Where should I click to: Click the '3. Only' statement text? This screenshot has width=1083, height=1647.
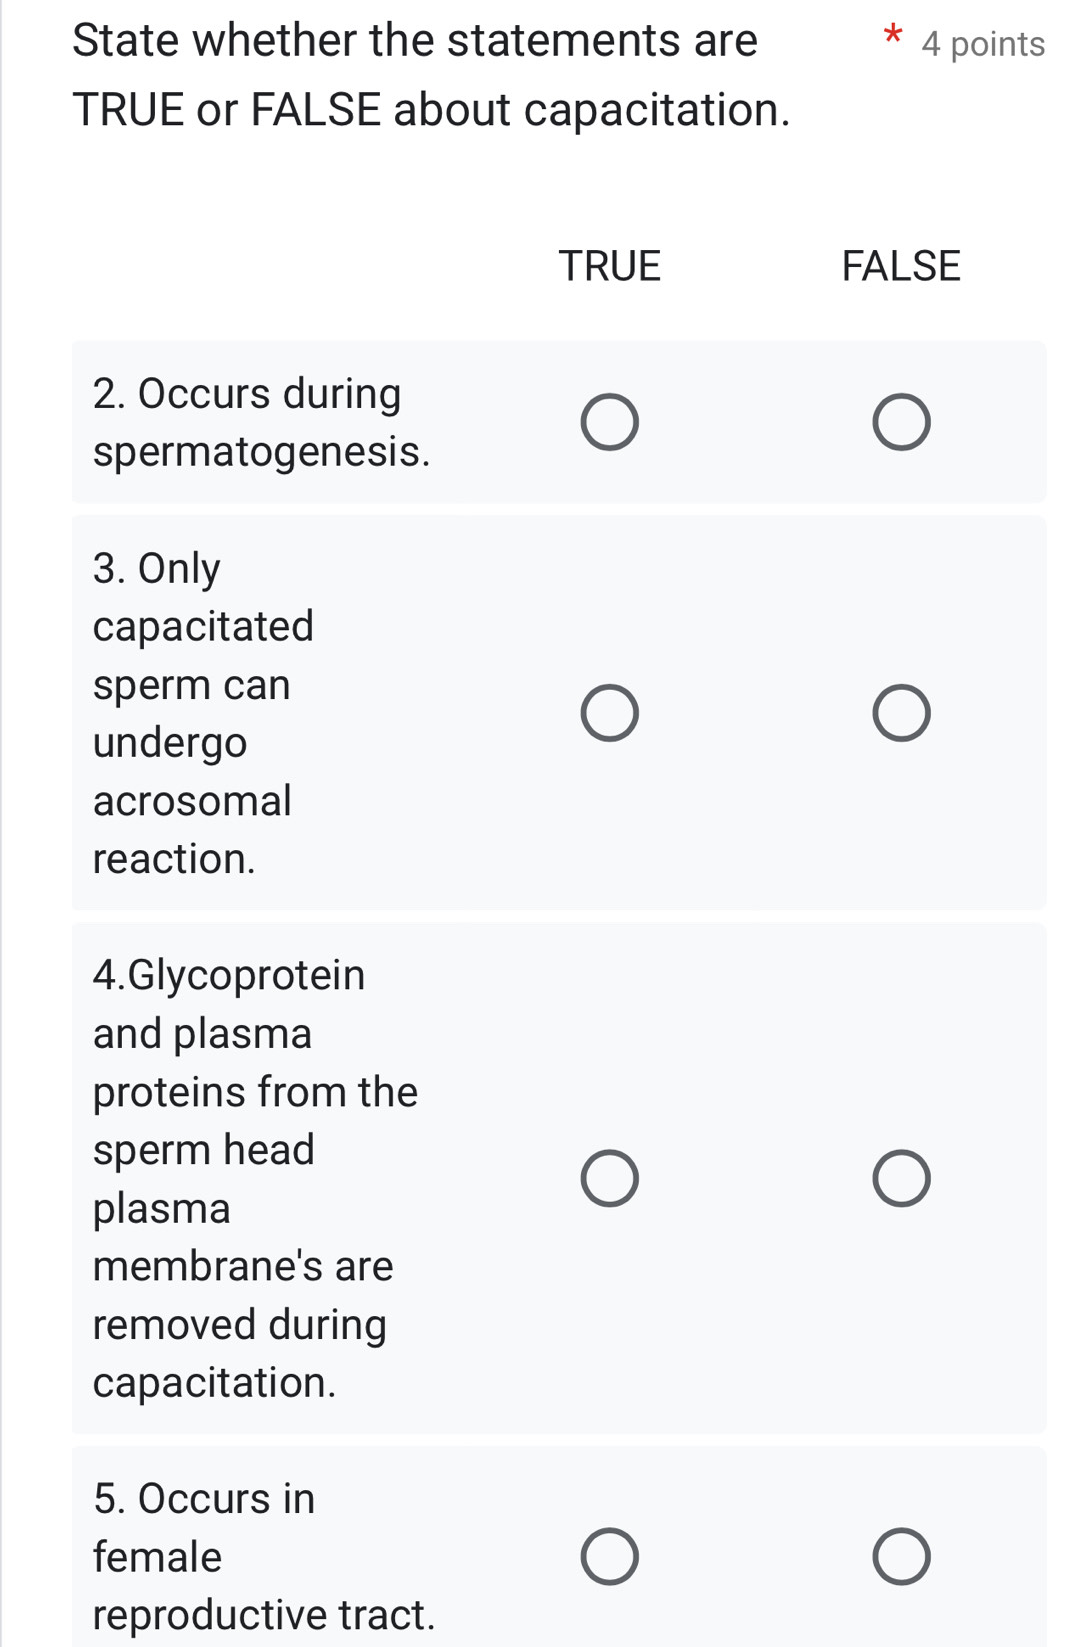tap(157, 568)
